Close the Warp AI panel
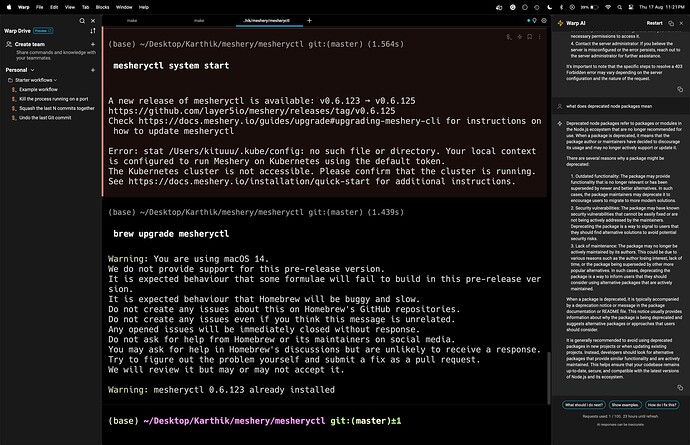The image size is (690, 445). tap(681, 23)
